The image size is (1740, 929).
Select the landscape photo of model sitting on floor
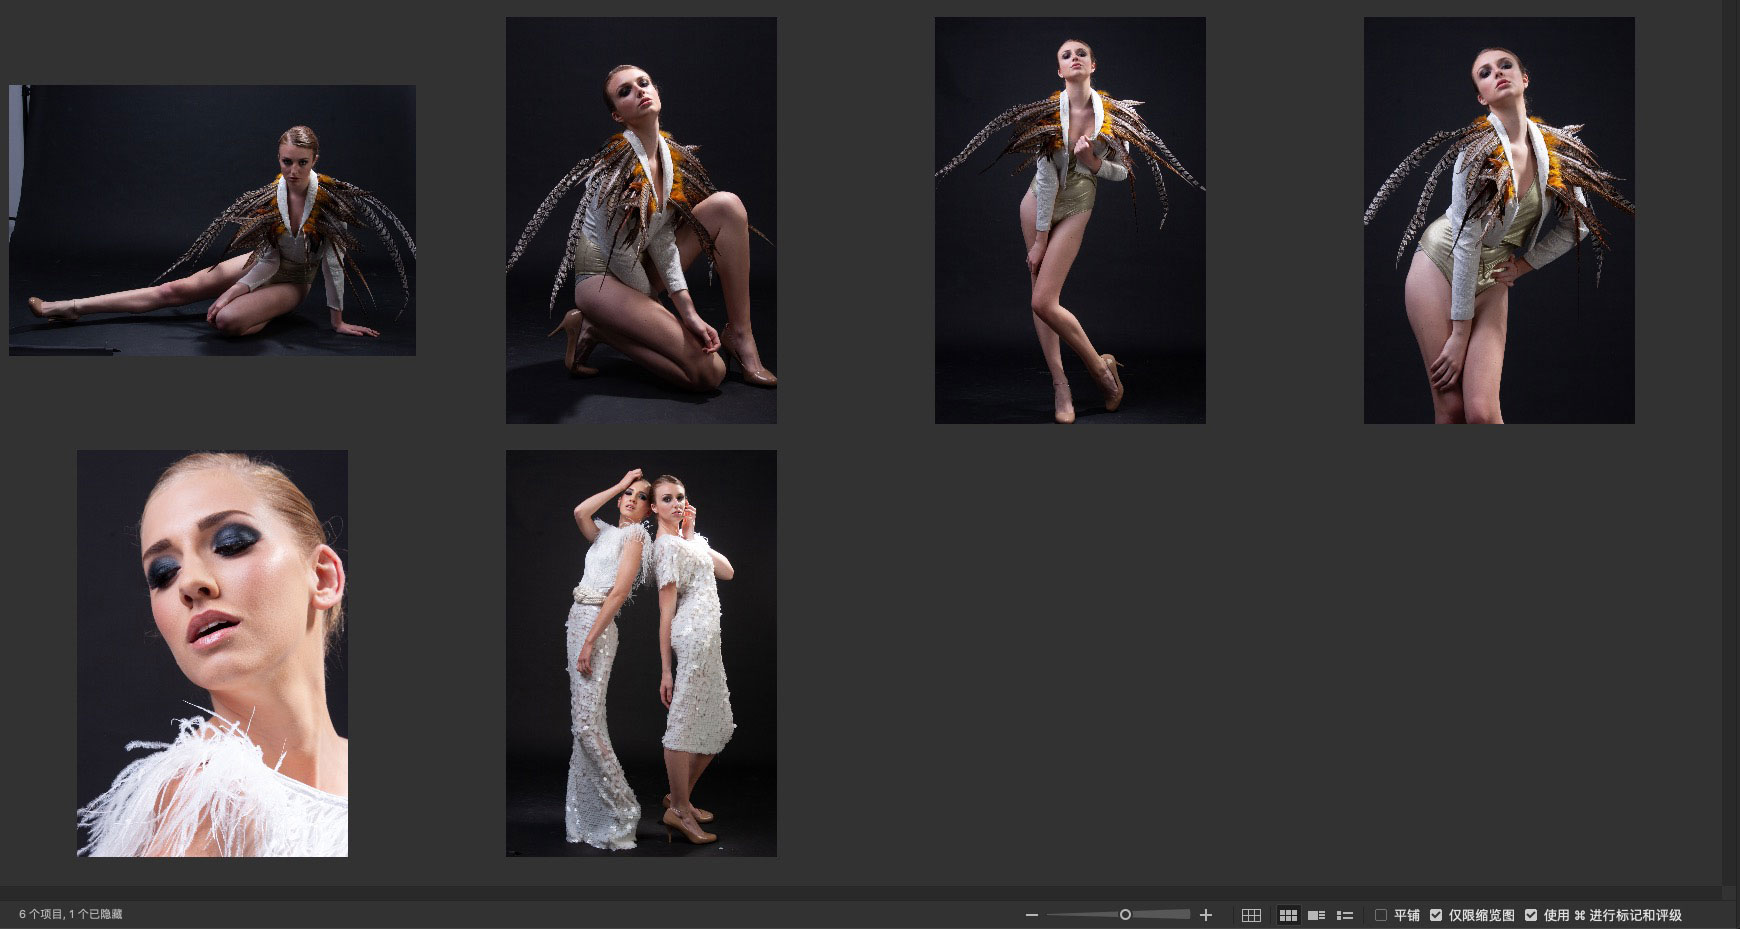(212, 220)
